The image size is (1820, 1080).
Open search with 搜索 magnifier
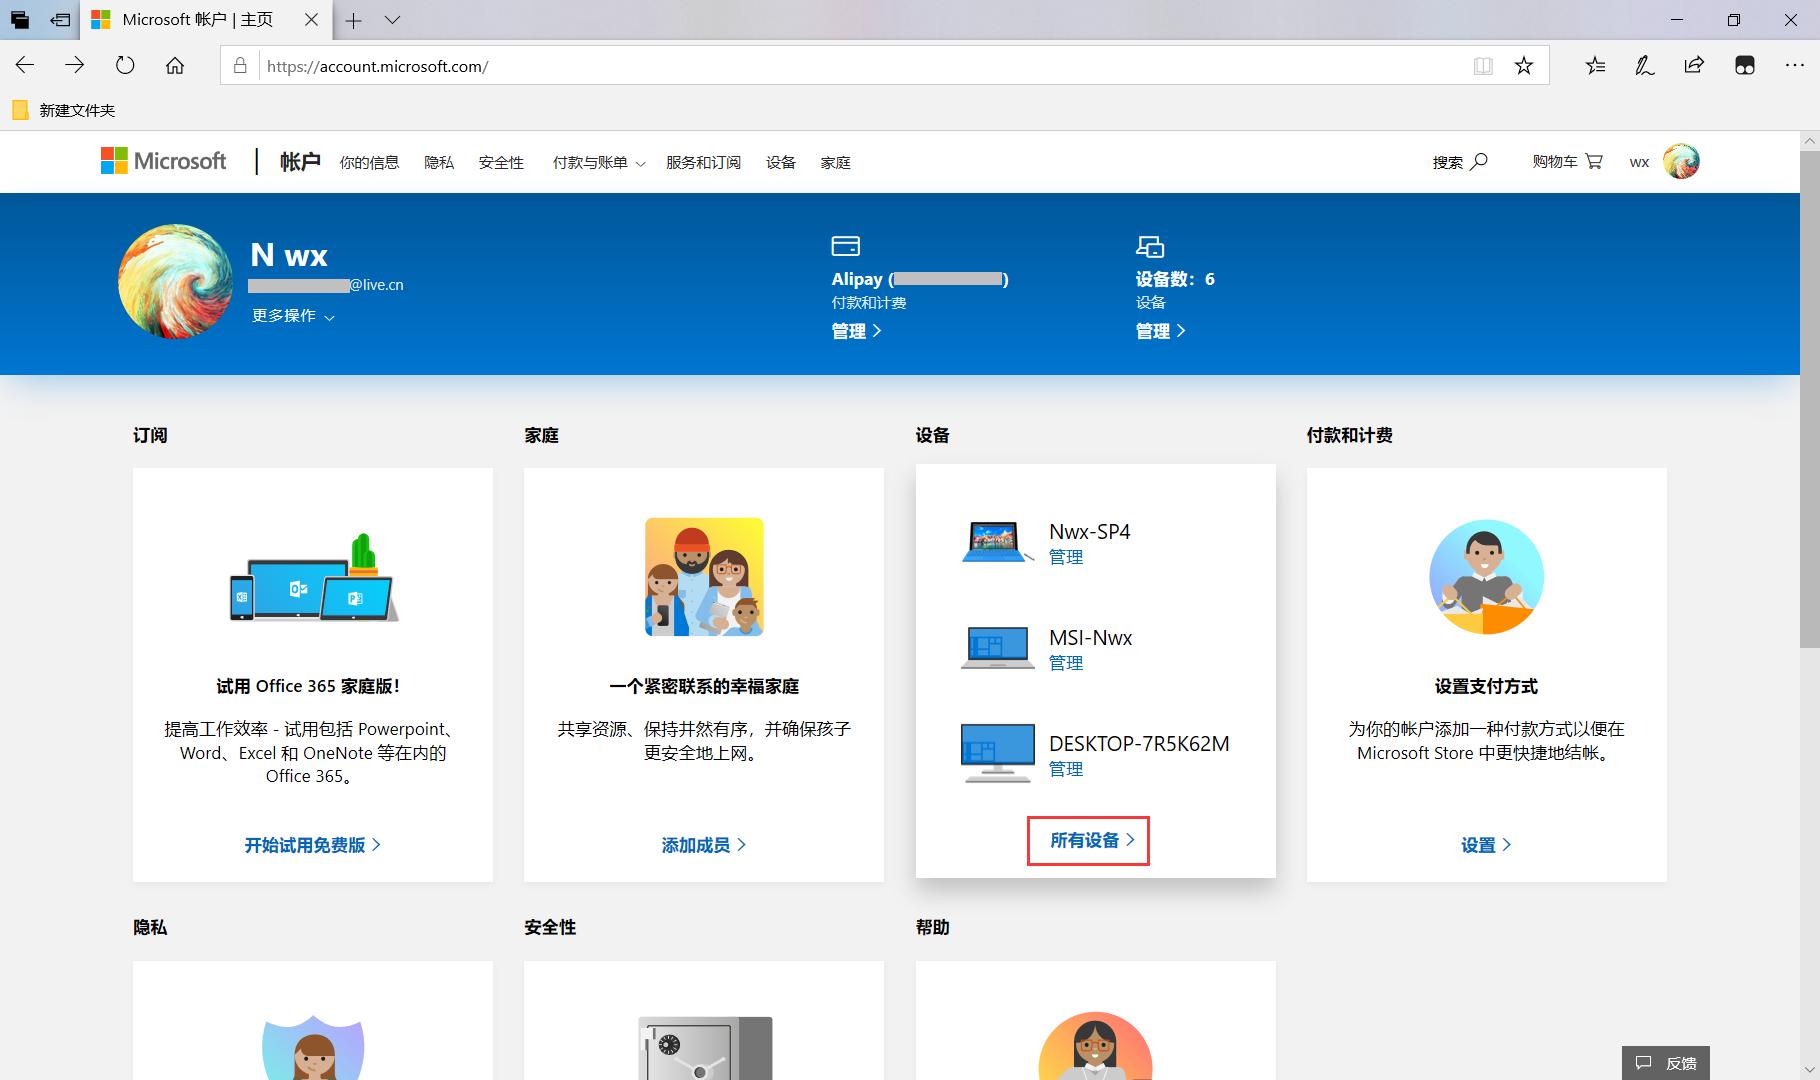pyautogui.click(x=1460, y=161)
